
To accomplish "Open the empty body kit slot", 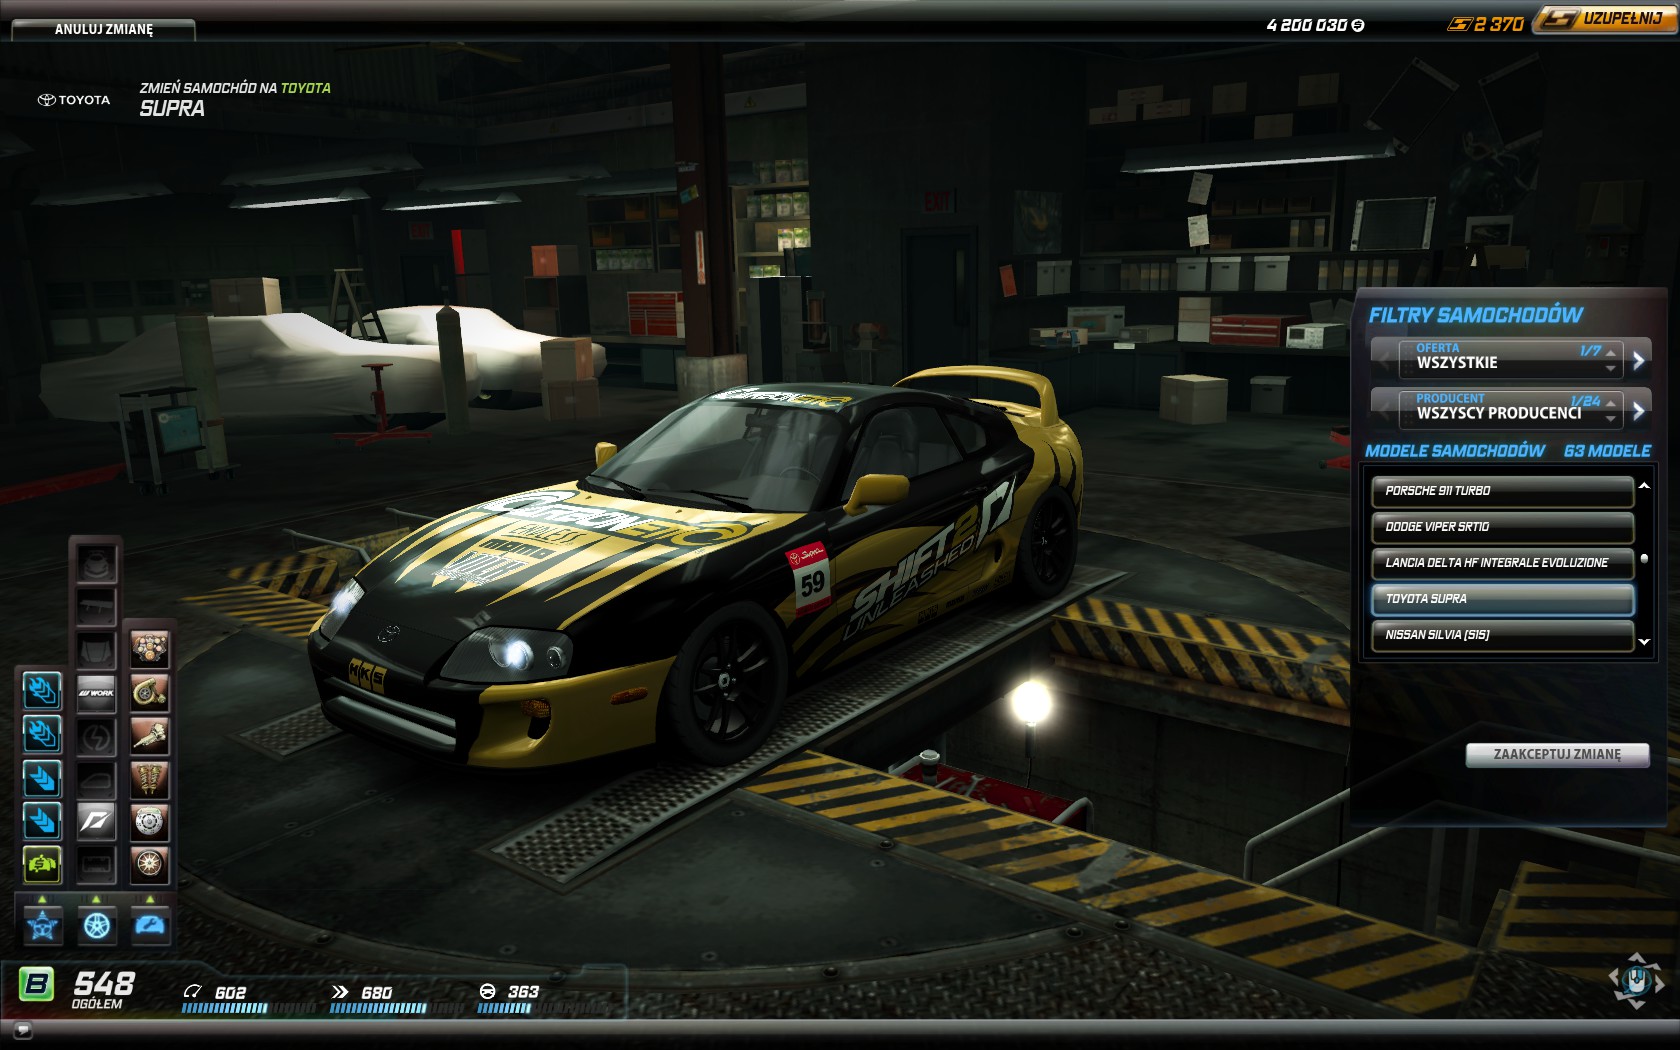I will pos(96,563).
